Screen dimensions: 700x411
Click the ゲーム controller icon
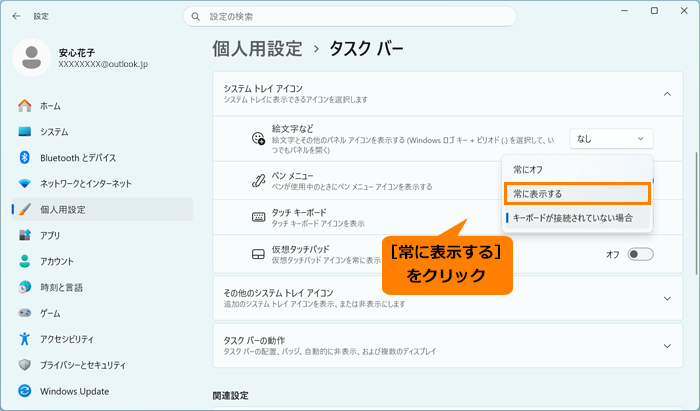[x=25, y=313]
